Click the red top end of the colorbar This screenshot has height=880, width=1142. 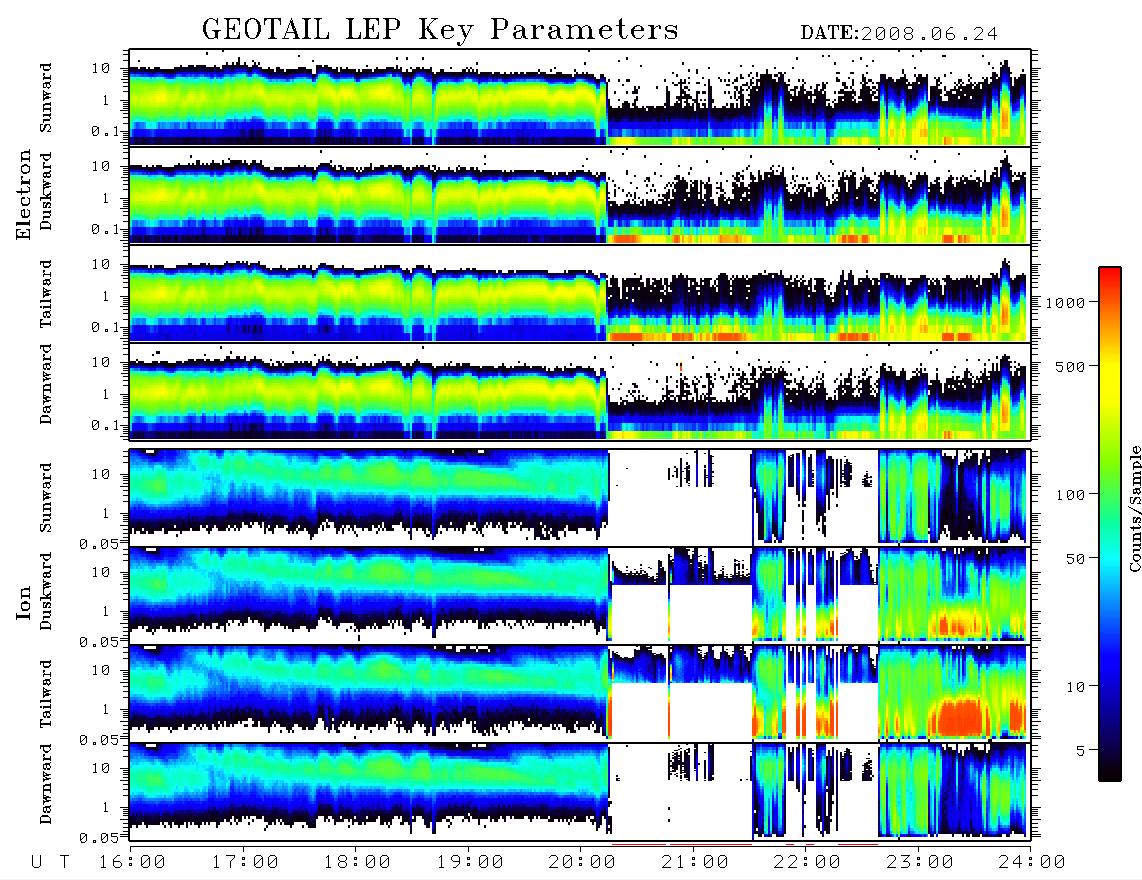[1109, 277]
